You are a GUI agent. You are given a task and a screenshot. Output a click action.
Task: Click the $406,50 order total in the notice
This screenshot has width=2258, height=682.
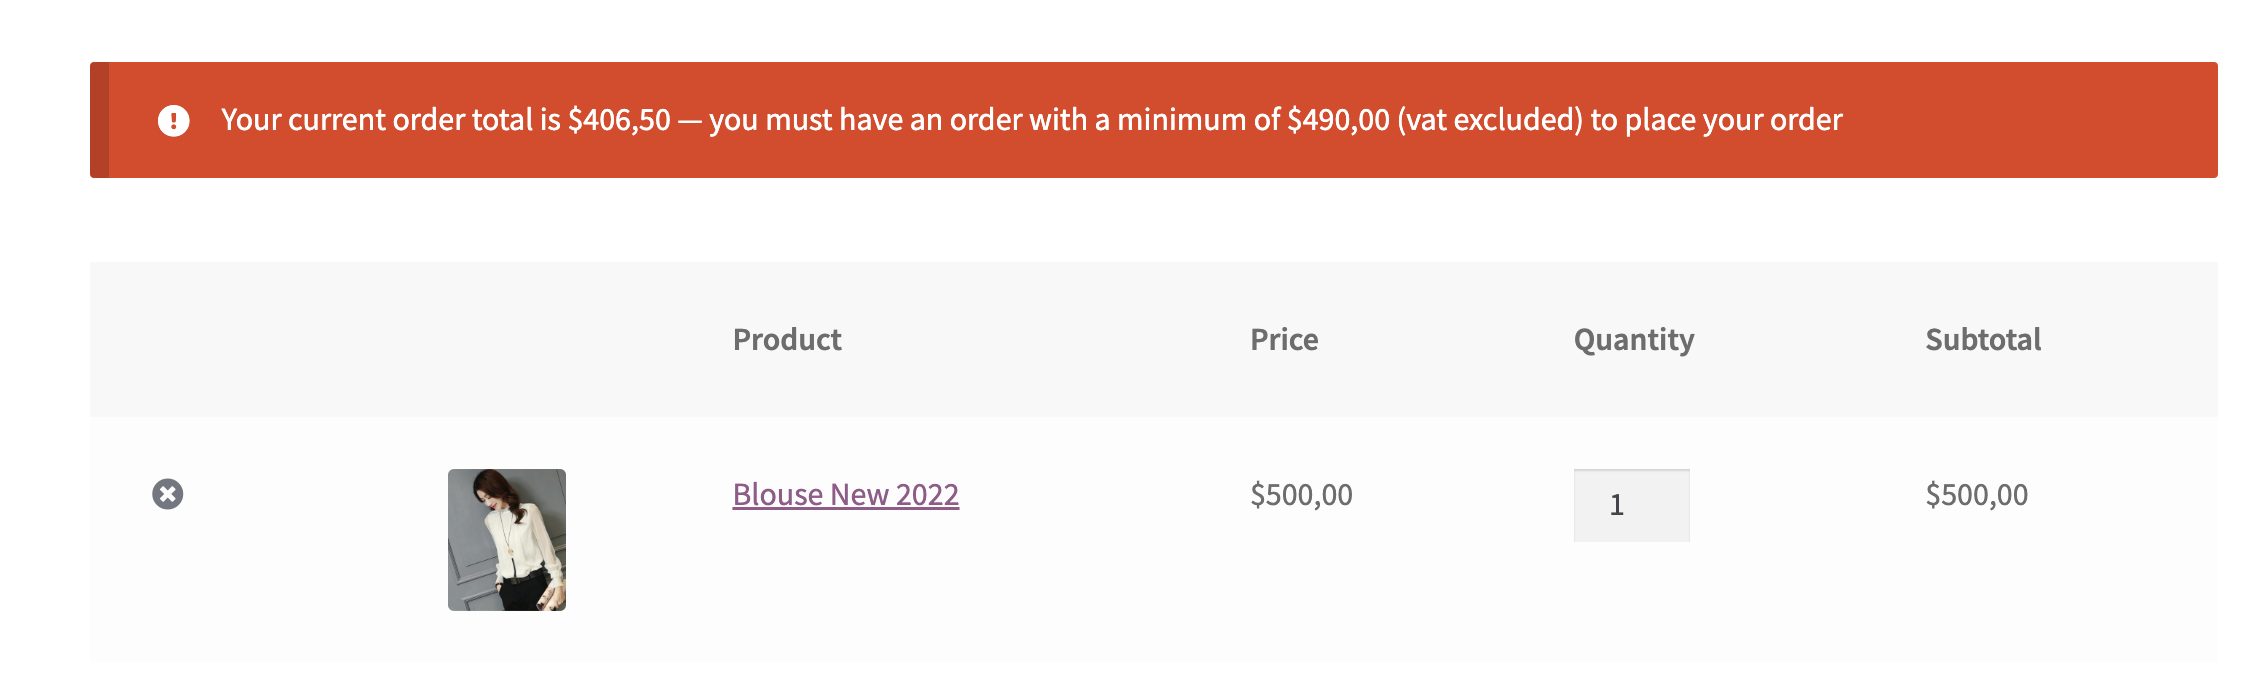[x=619, y=120]
